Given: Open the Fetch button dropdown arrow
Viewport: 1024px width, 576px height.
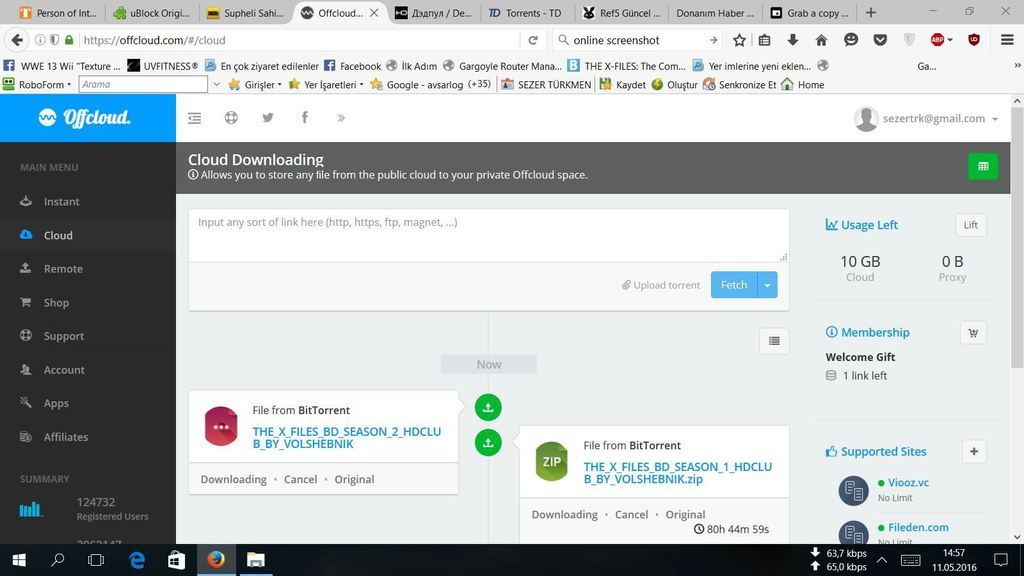Looking at the screenshot, I should click(x=767, y=285).
